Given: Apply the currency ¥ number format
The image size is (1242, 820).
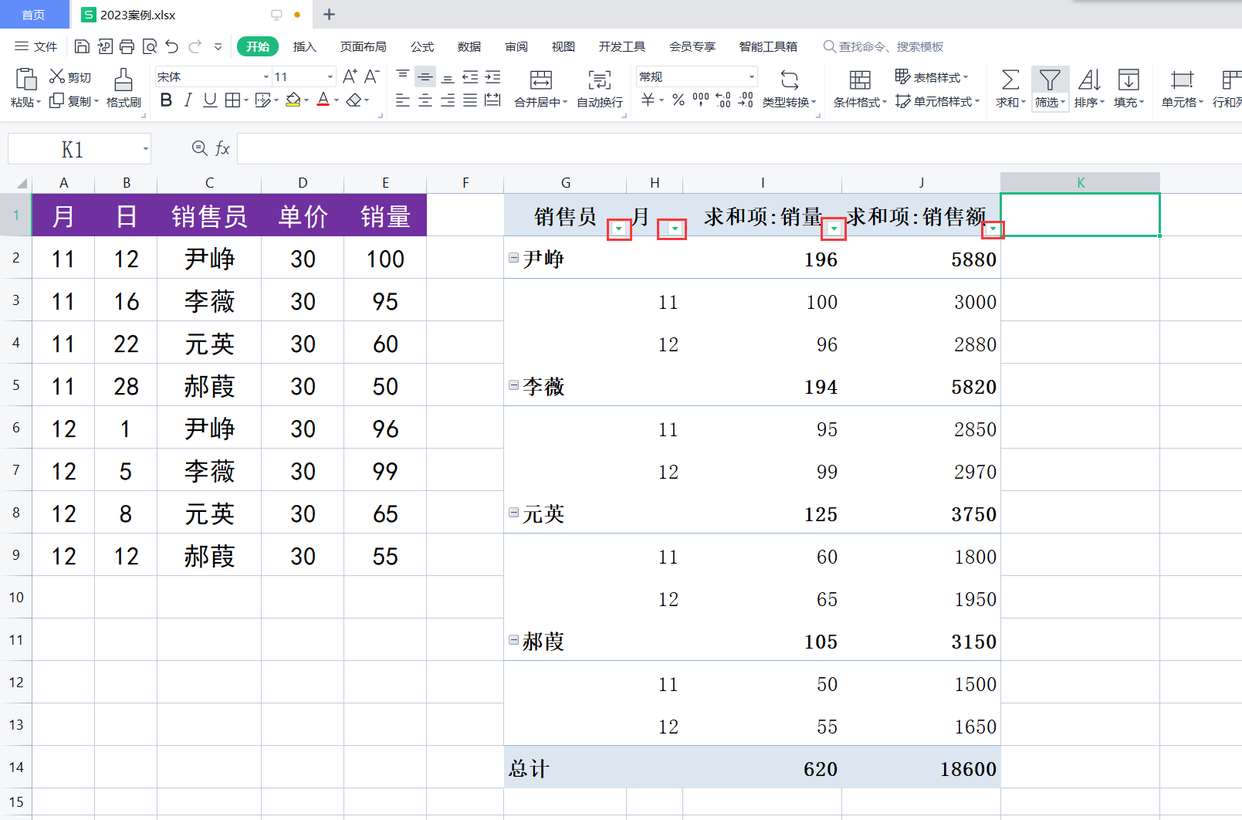Looking at the screenshot, I should click(648, 100).
